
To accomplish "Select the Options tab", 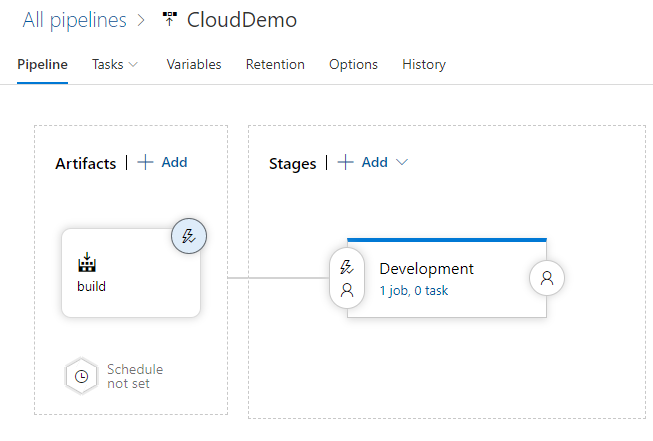I will coord(353,64).
